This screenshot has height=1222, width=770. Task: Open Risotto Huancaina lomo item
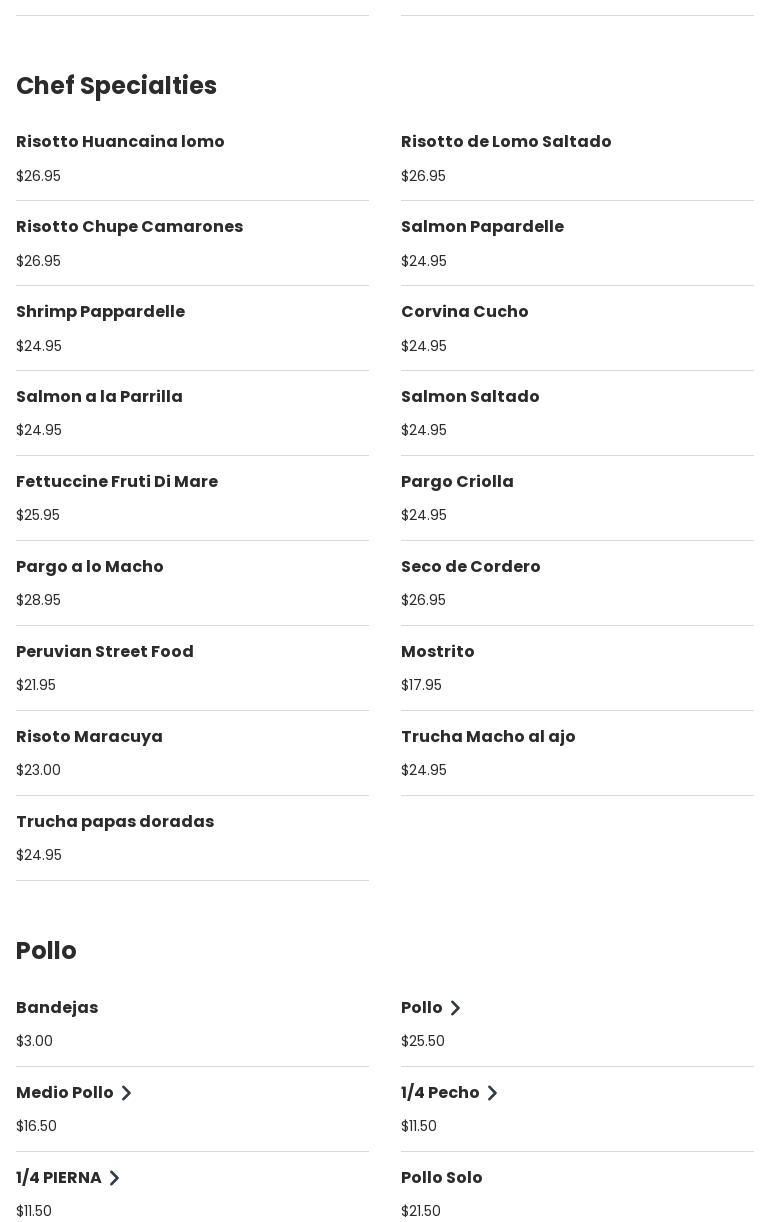coord(120,142)
